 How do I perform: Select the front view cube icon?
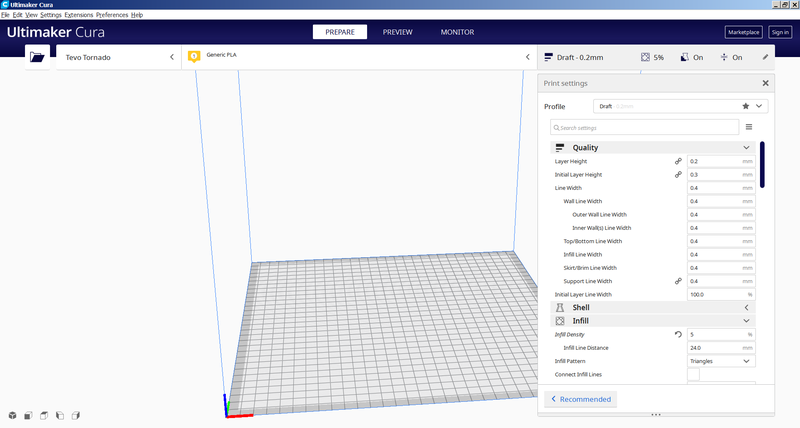pos(28,415)
